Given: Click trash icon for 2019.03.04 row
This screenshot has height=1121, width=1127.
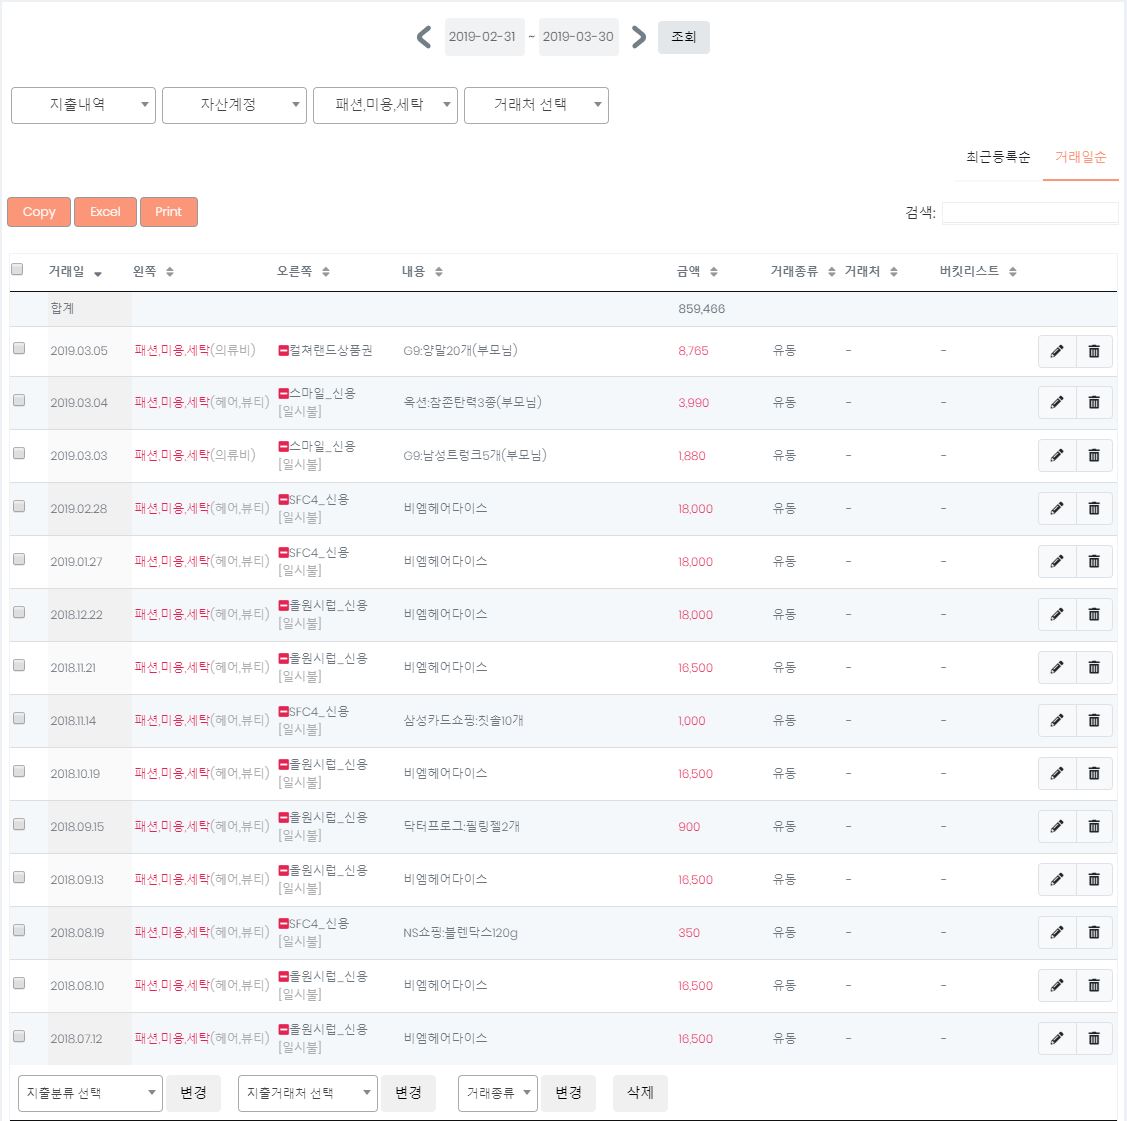Looking at the screenshot, I should click(1094, 403).
